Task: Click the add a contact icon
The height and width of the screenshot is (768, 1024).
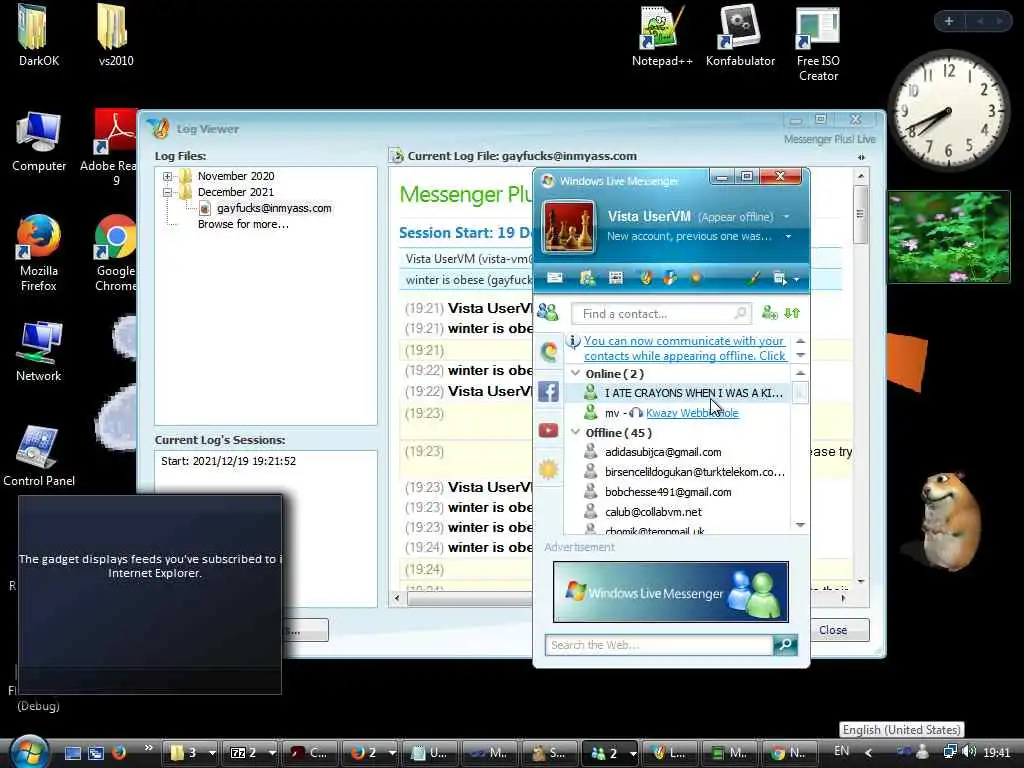Action: pyautogui.click(x=769, y=313)
